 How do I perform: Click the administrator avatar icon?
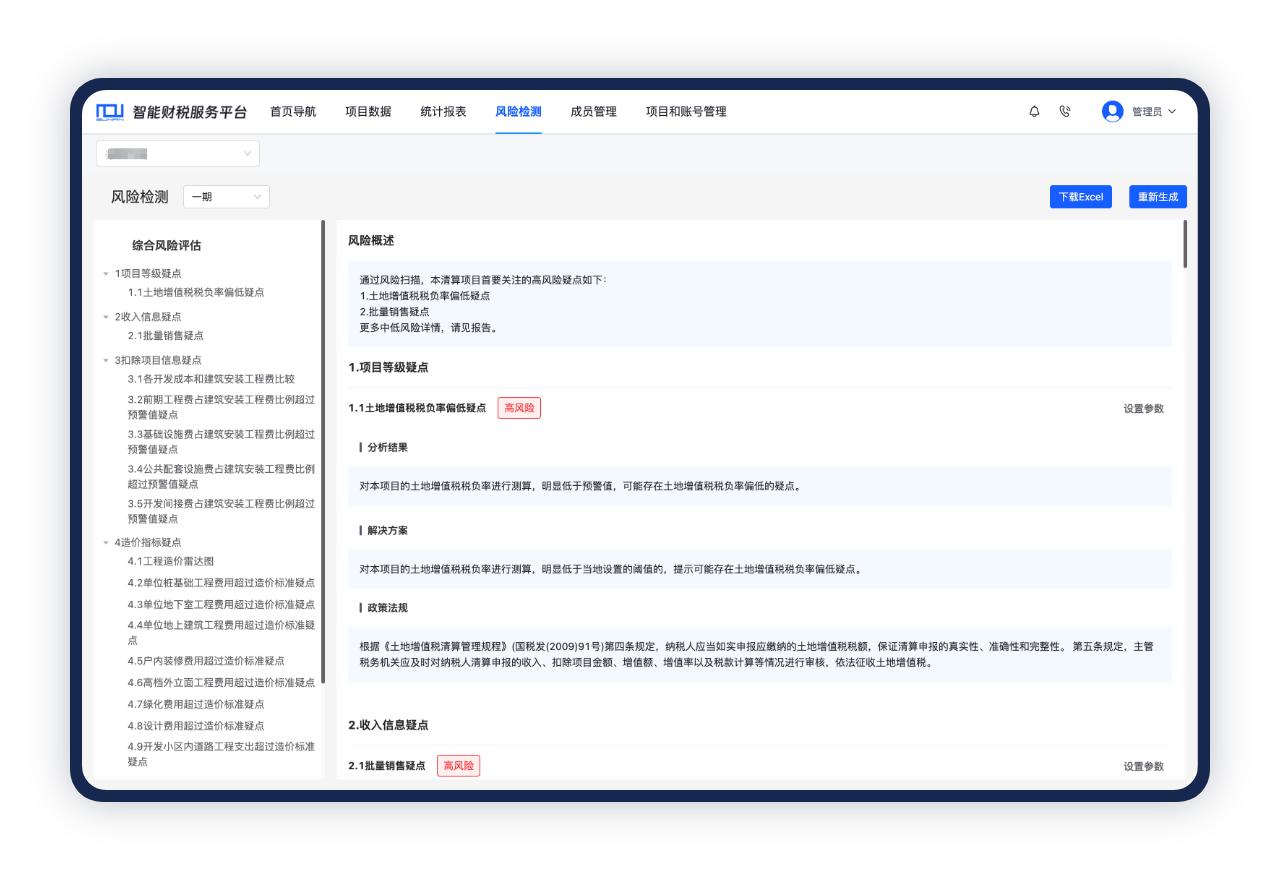1112,112
